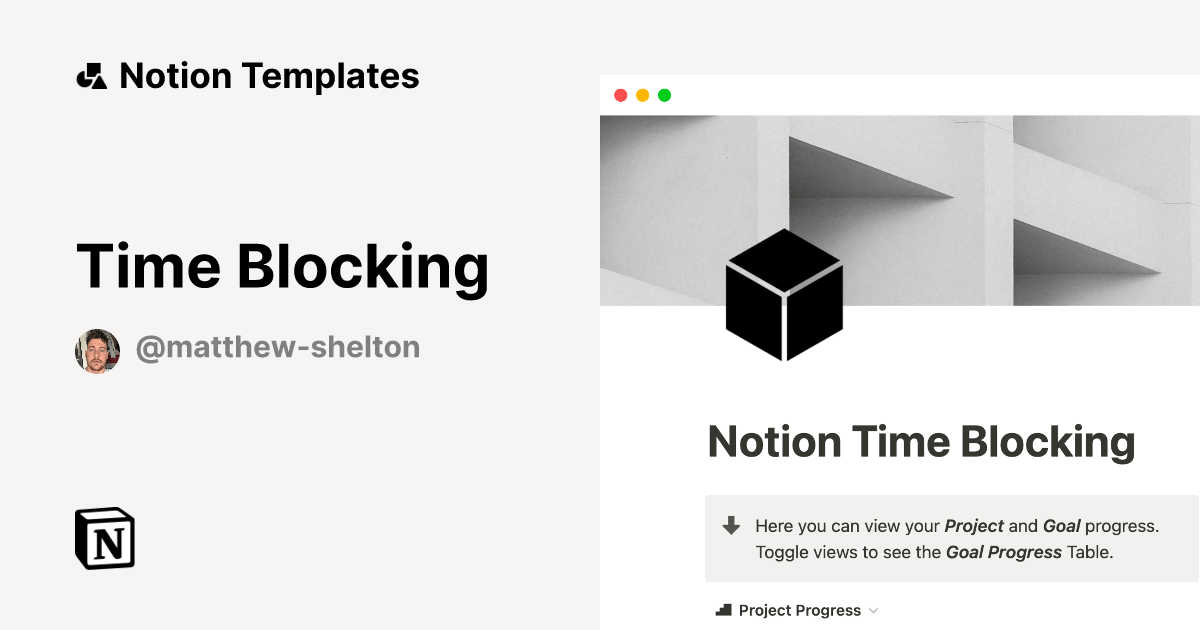Image resolution: width=1200 pixels, height=630 pixels.
Task: Click the Project Progress view icon
Action: pyautogui.click(x=724, y=610)
